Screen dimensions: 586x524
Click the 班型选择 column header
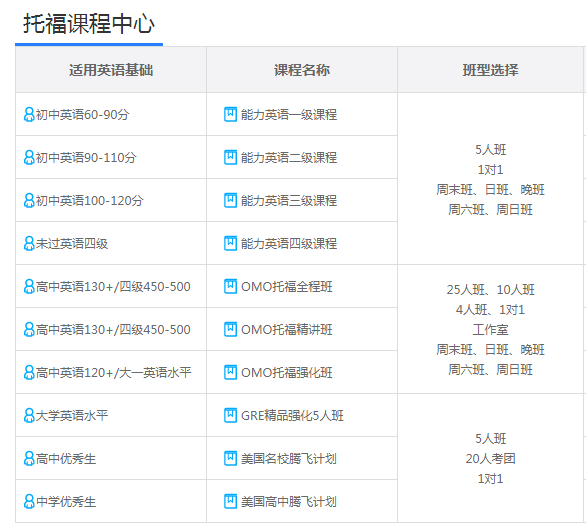490,70
